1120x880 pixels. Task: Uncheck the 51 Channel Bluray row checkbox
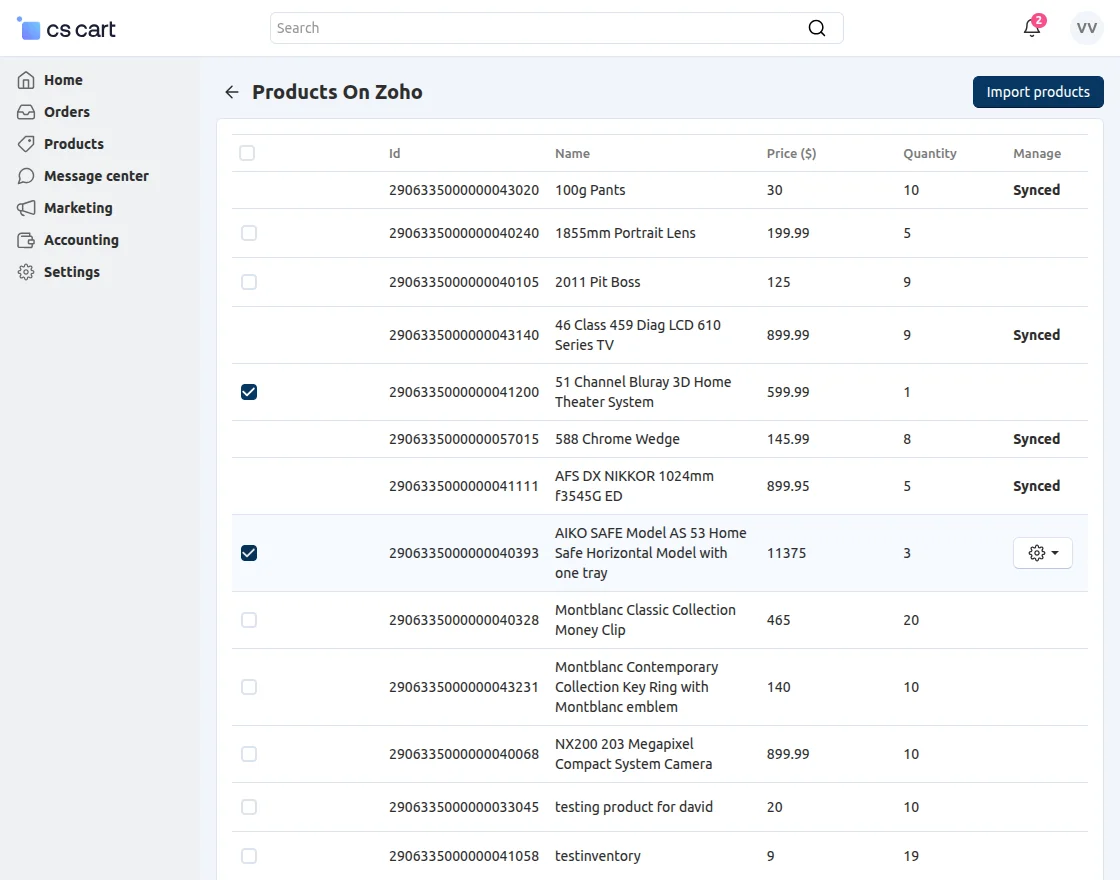(x=248, y=392)
